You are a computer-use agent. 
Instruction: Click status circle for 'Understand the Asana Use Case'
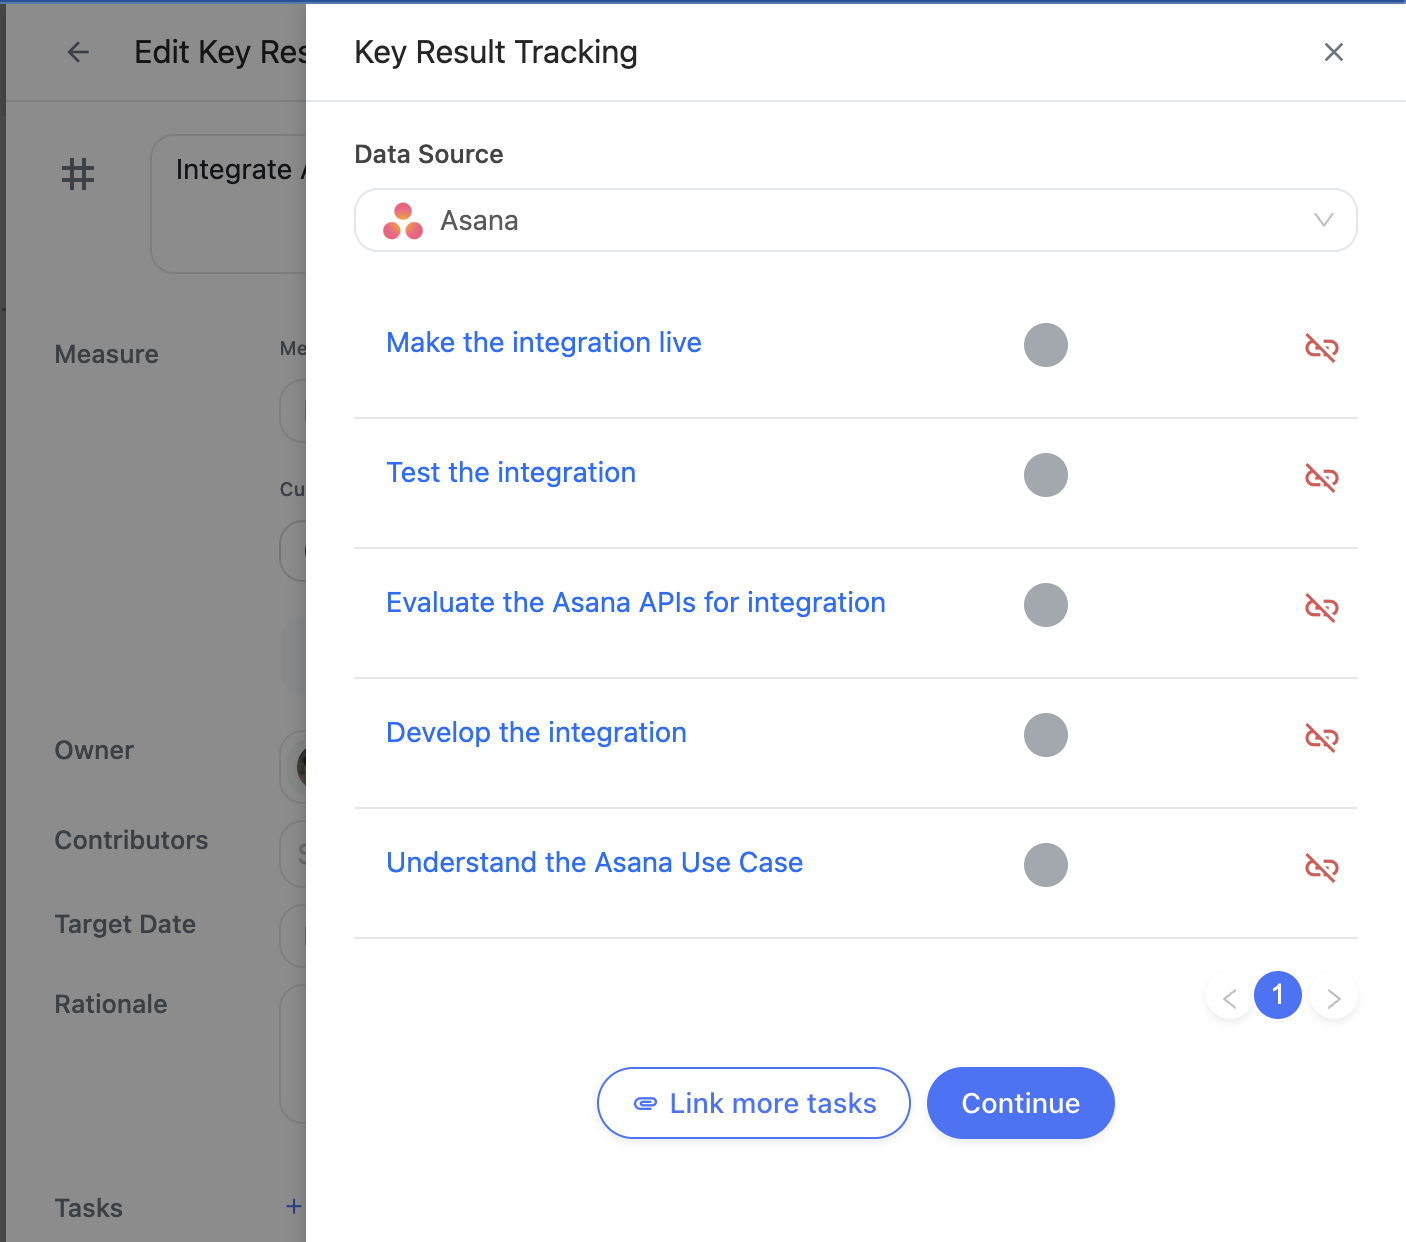(x=1046, y=865)
